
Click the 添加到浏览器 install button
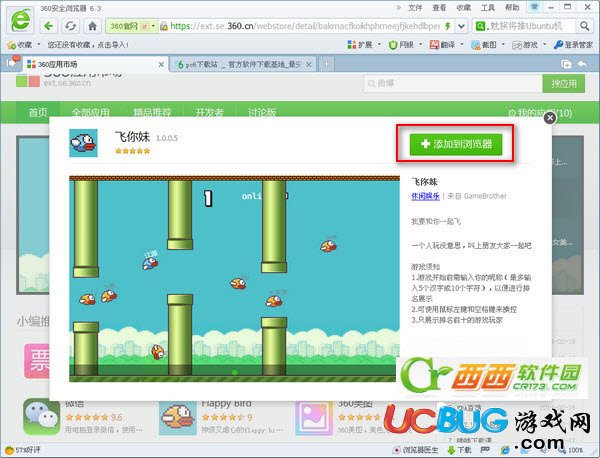pyautogui.click(x=455, y=144)
